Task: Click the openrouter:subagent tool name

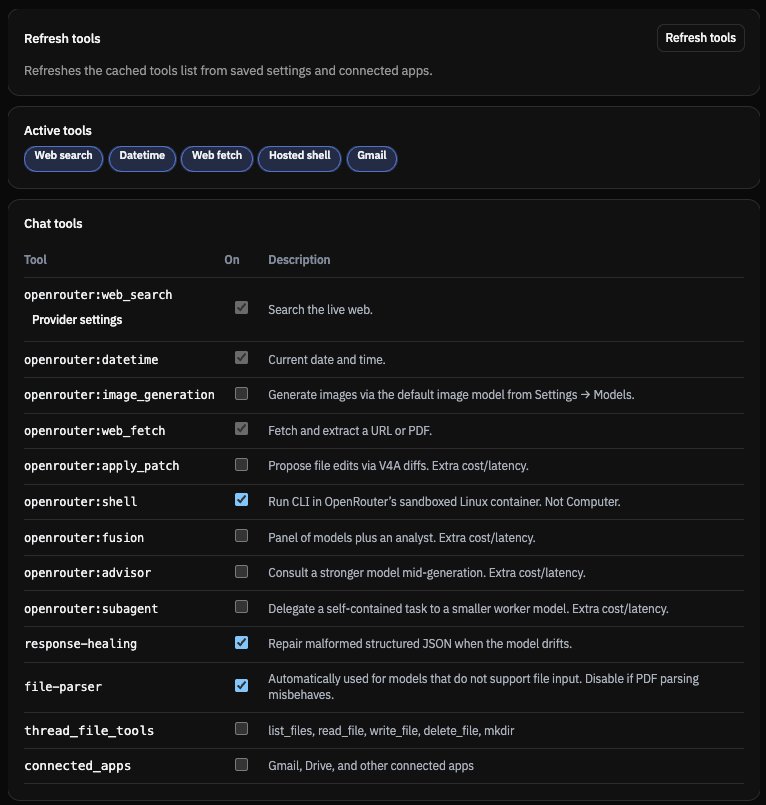Action: point(91,608)
